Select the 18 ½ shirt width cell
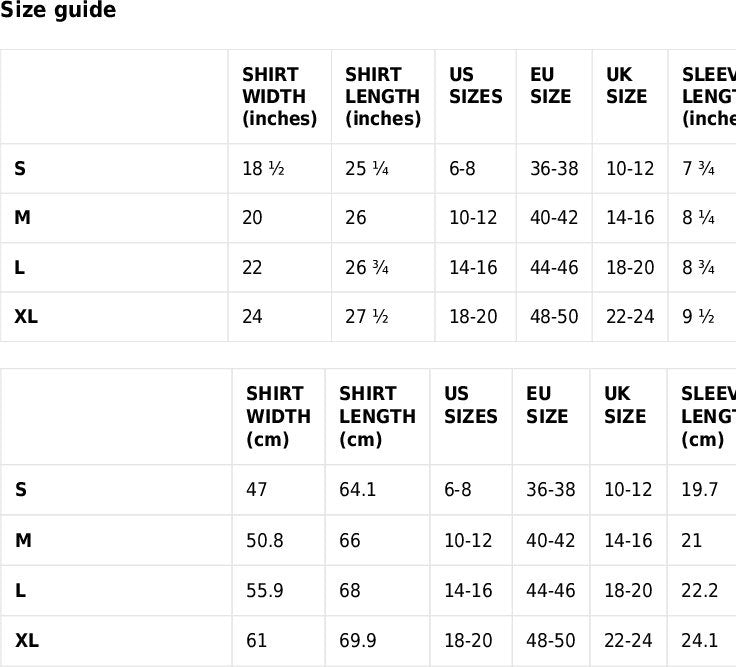 (x=263, y=169)
